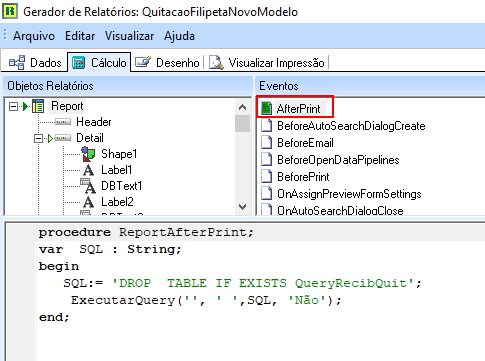Switch to the Desenho tab
Image resolution: width=485 pixels, height=361 pixels.
coord(167,63)
